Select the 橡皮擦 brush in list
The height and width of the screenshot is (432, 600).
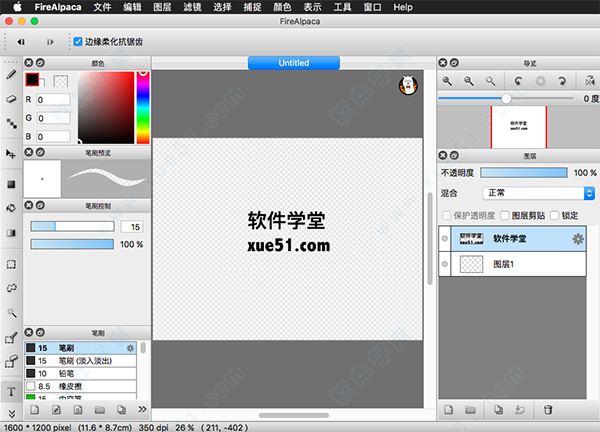[80, 386]
